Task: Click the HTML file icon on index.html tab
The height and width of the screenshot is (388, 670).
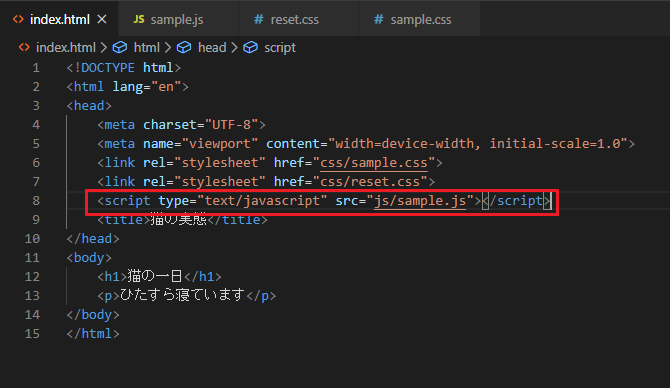Action: point(18,19)
